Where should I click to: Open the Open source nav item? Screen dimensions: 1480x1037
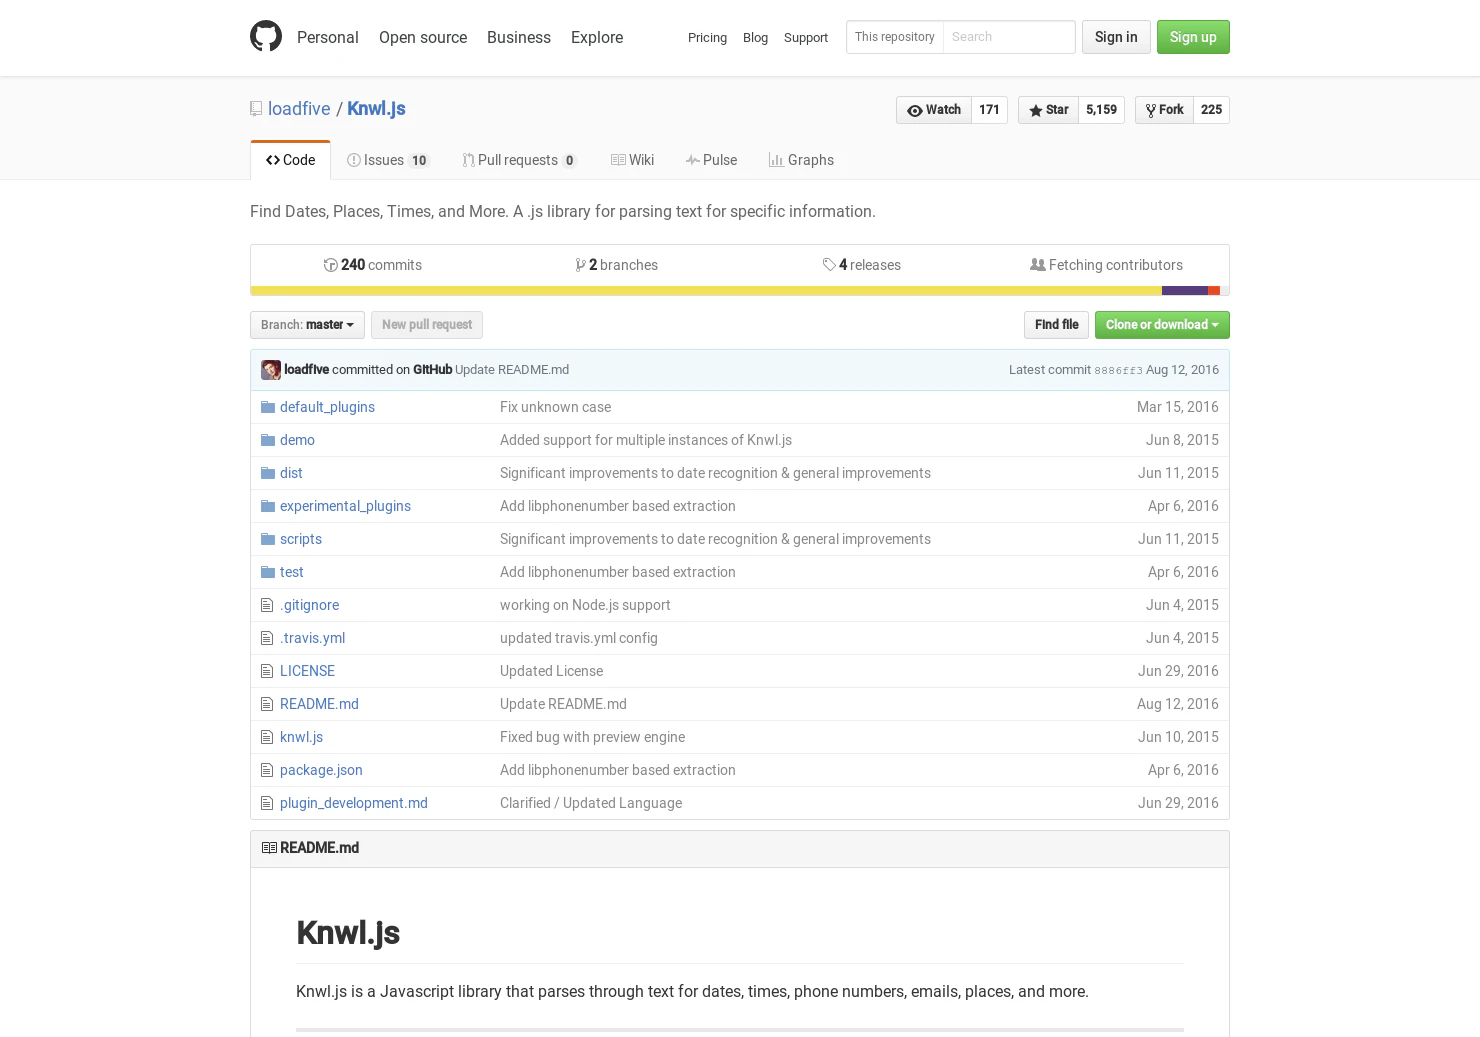click(423, 37)
